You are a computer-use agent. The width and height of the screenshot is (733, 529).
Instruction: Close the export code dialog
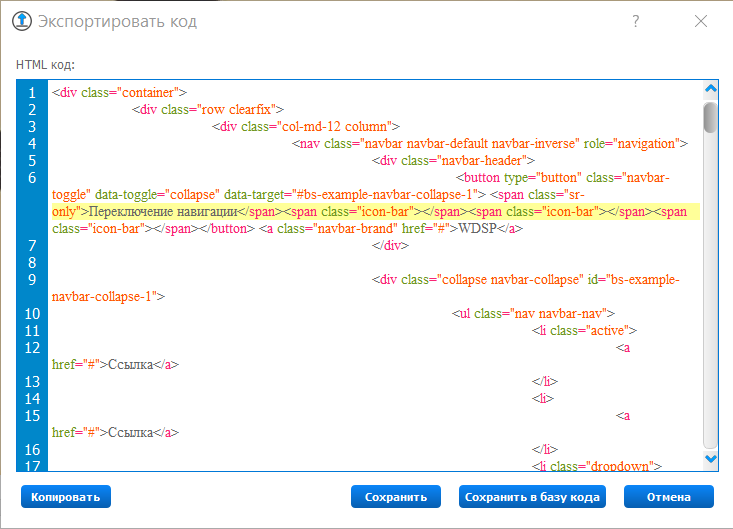pos(701,21)
